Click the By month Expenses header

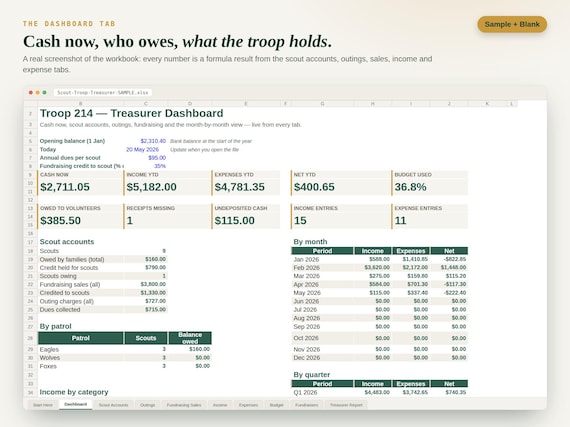coord(411,251)
